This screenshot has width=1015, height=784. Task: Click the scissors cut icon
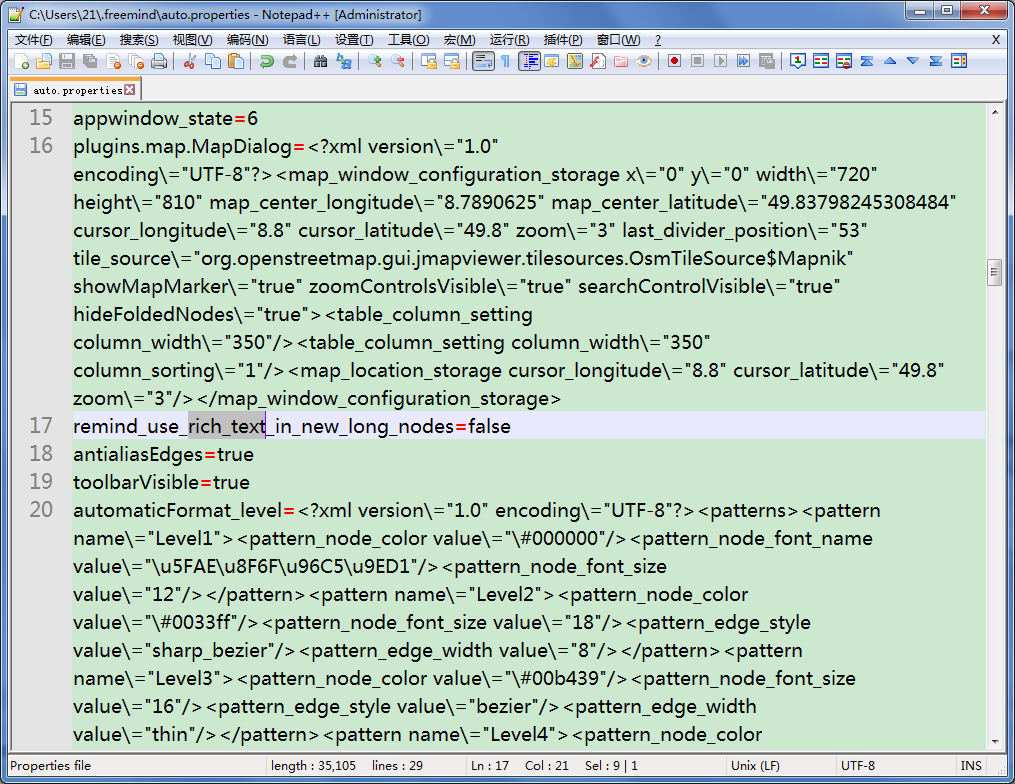pyautogui.click(x=189, y=62)
